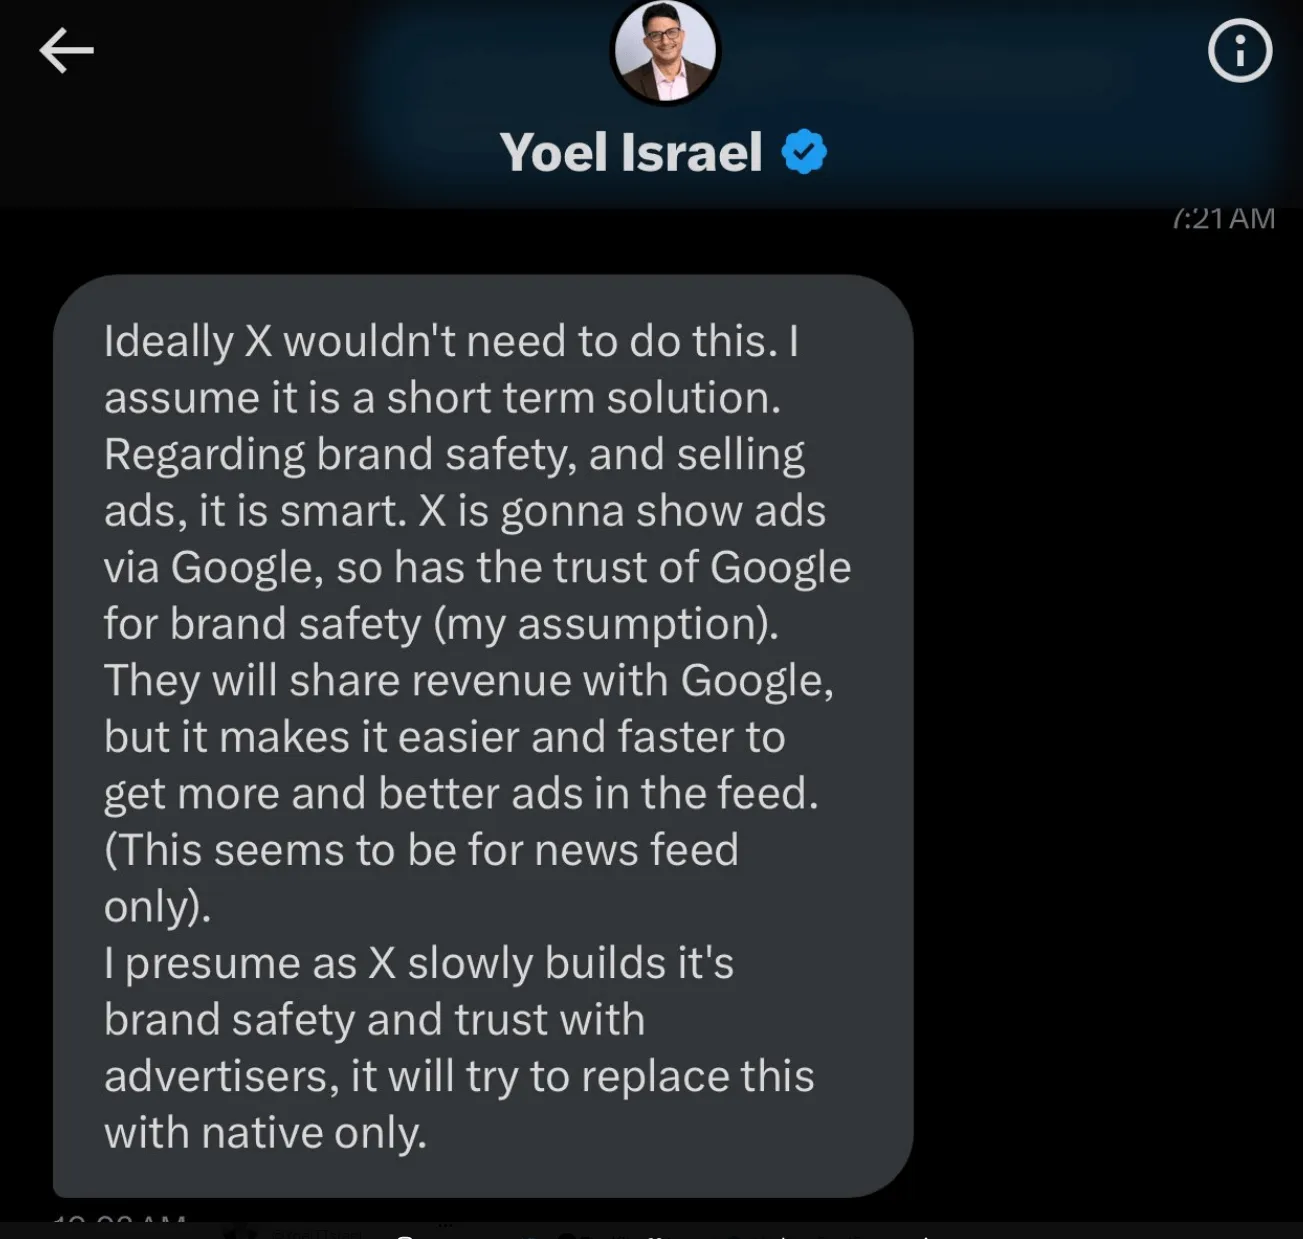Click the line "I presume as X slowly builds"
The height and width of the screenshot is (1239, 1303).
coord(418,964)
